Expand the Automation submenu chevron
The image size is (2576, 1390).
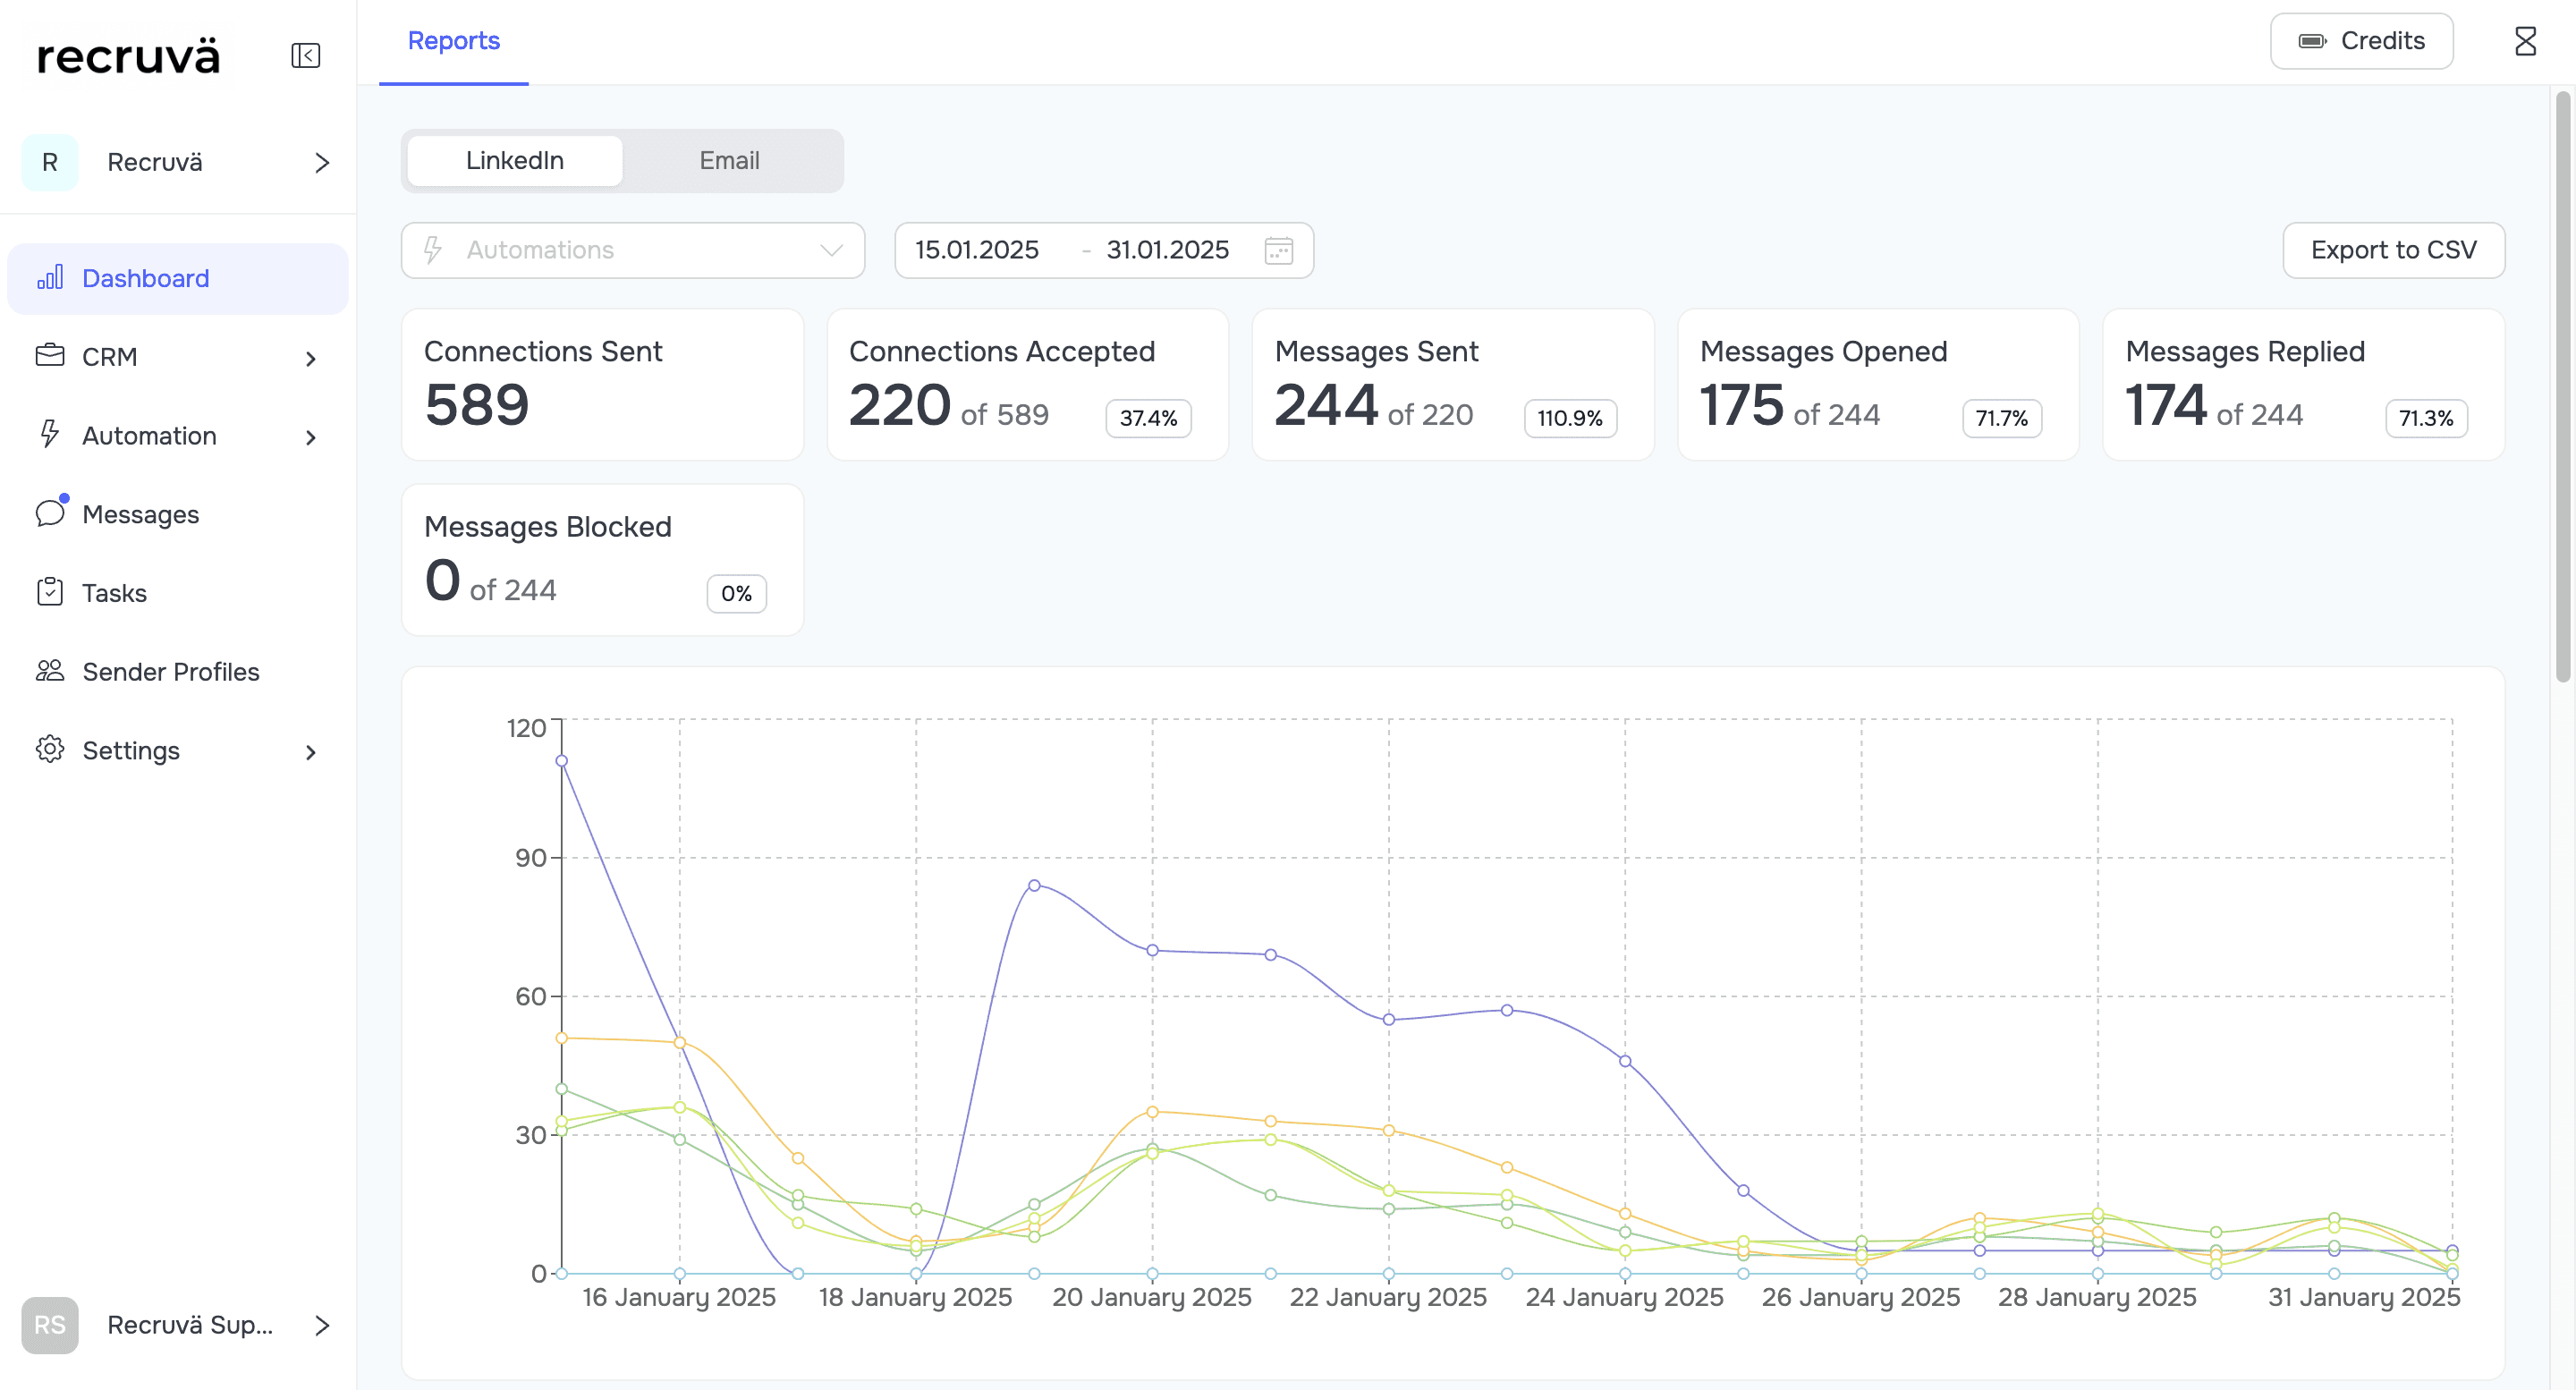pos(311,437)
